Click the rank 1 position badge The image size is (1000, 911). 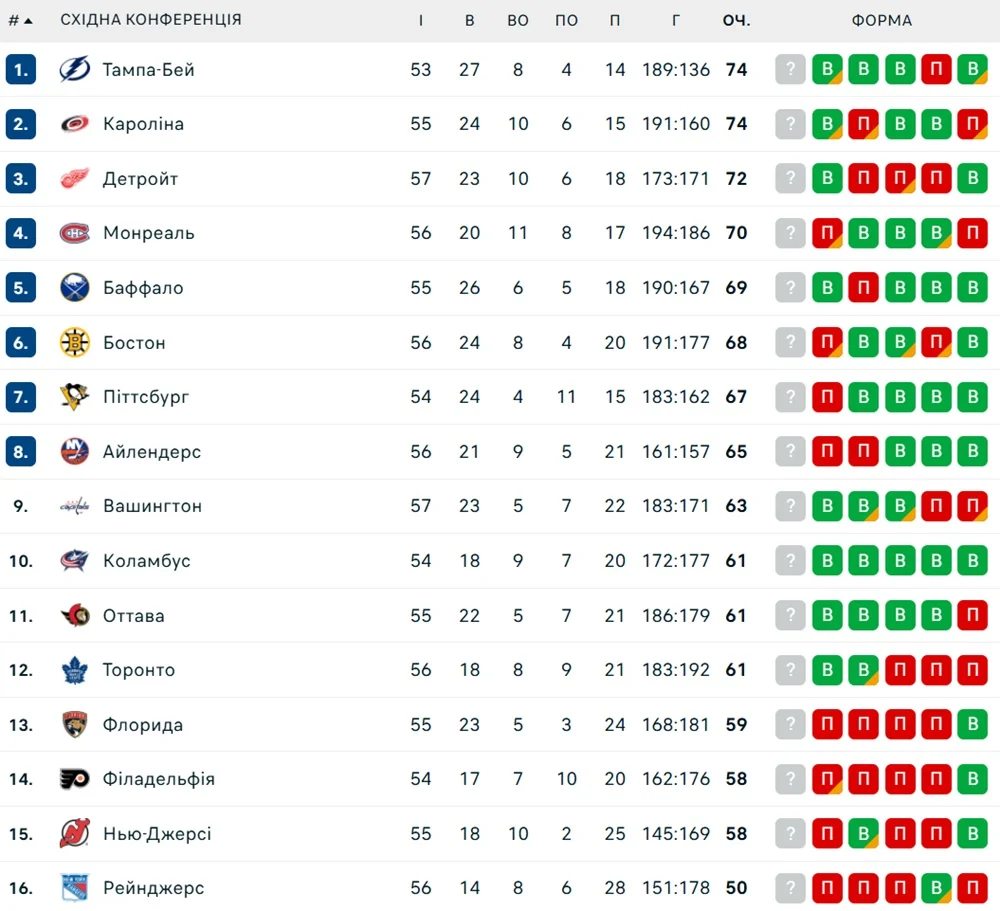click(21, 70)
